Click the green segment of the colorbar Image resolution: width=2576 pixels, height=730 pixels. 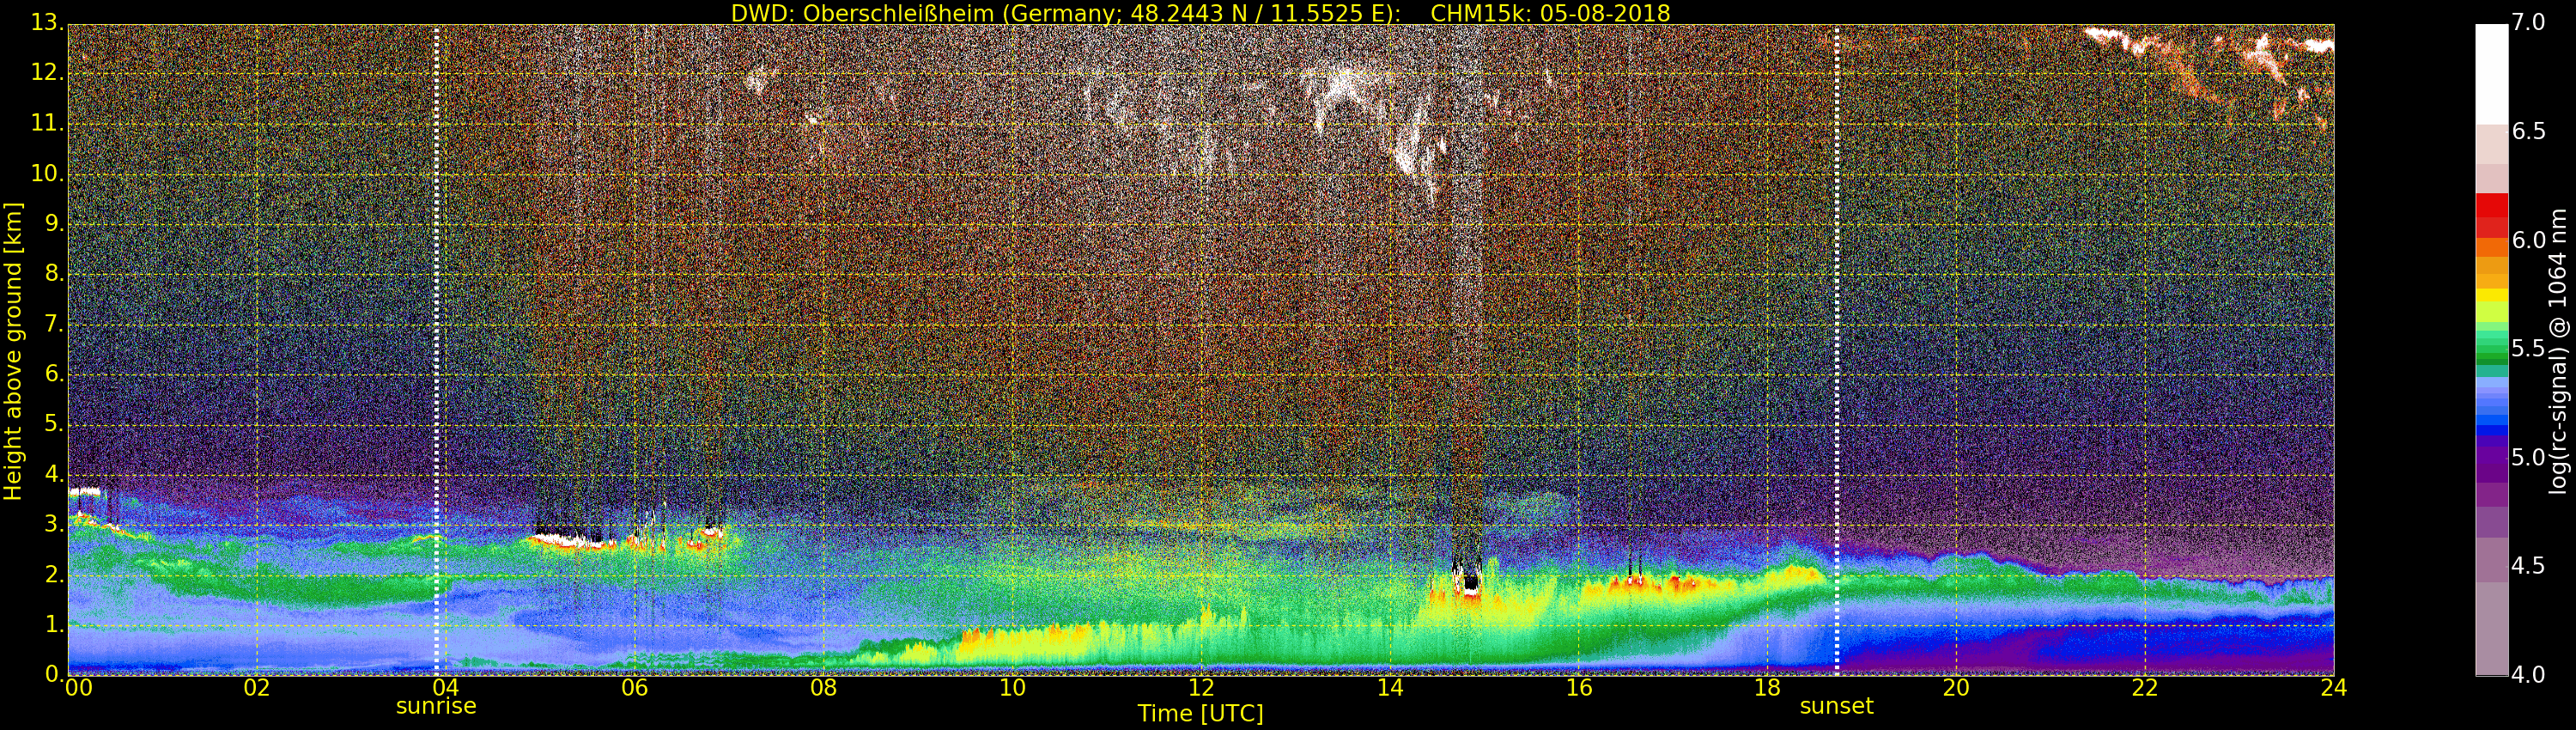[x=2491, y=345]
